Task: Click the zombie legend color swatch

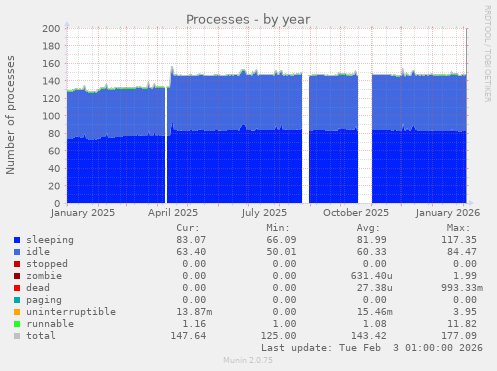Action: point(17,276)
